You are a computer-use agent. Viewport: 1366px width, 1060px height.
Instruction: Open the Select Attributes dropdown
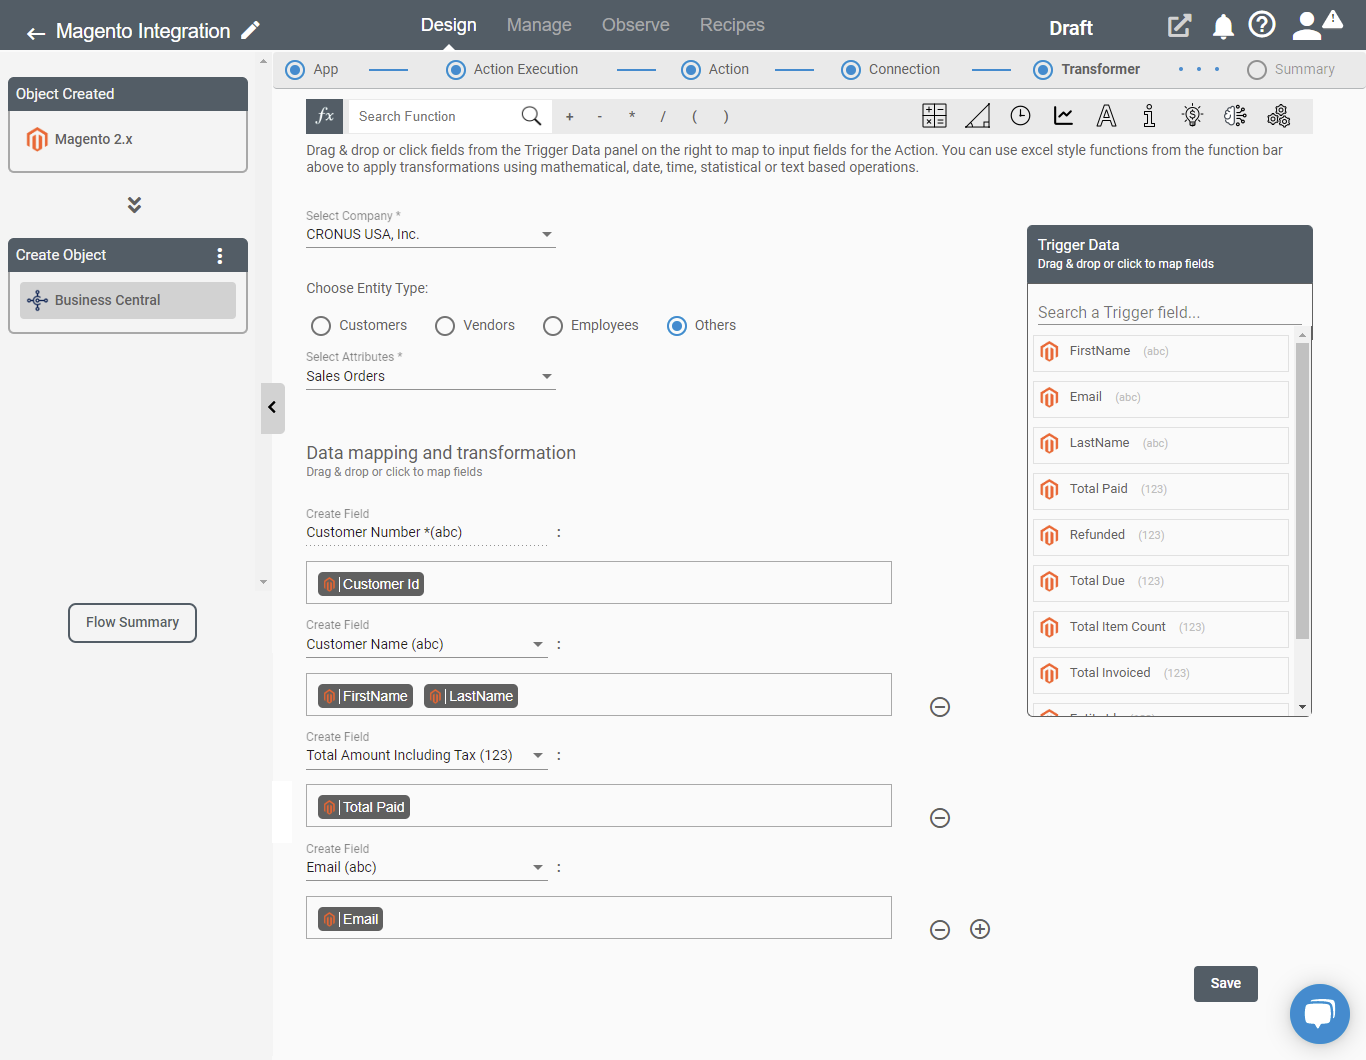coord(430,377)
